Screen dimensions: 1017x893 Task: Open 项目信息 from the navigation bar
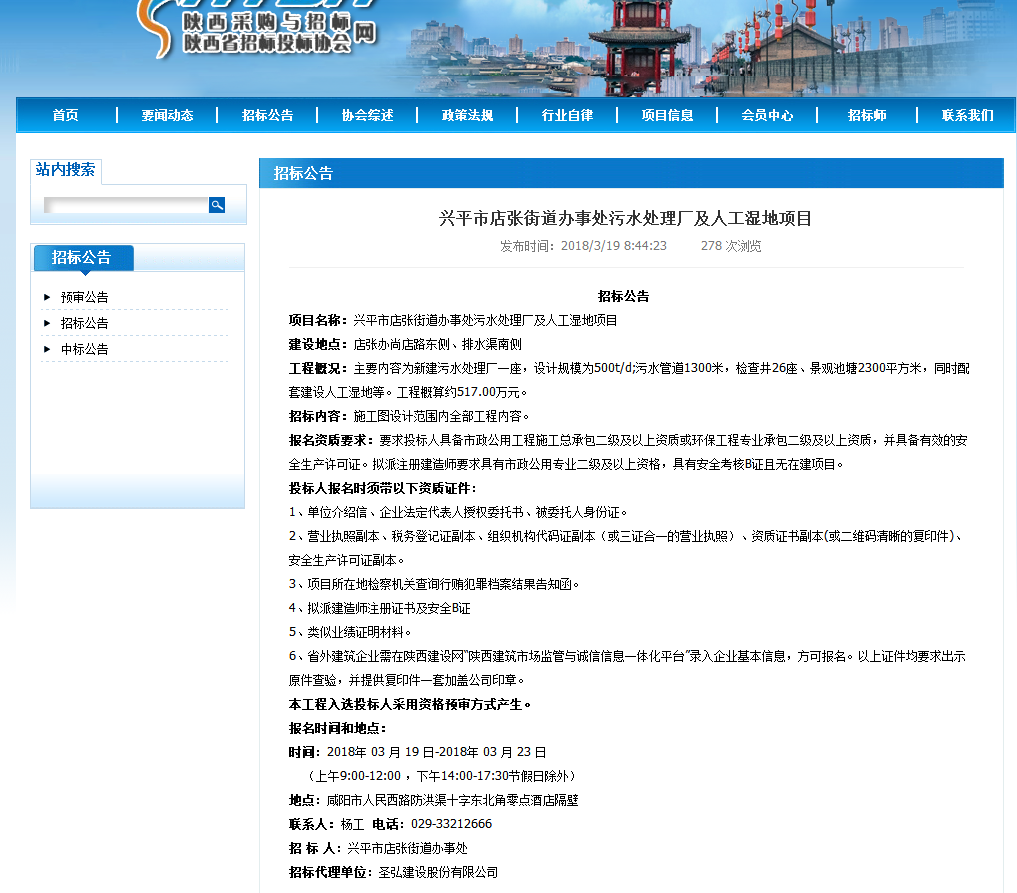coord(667,115)
